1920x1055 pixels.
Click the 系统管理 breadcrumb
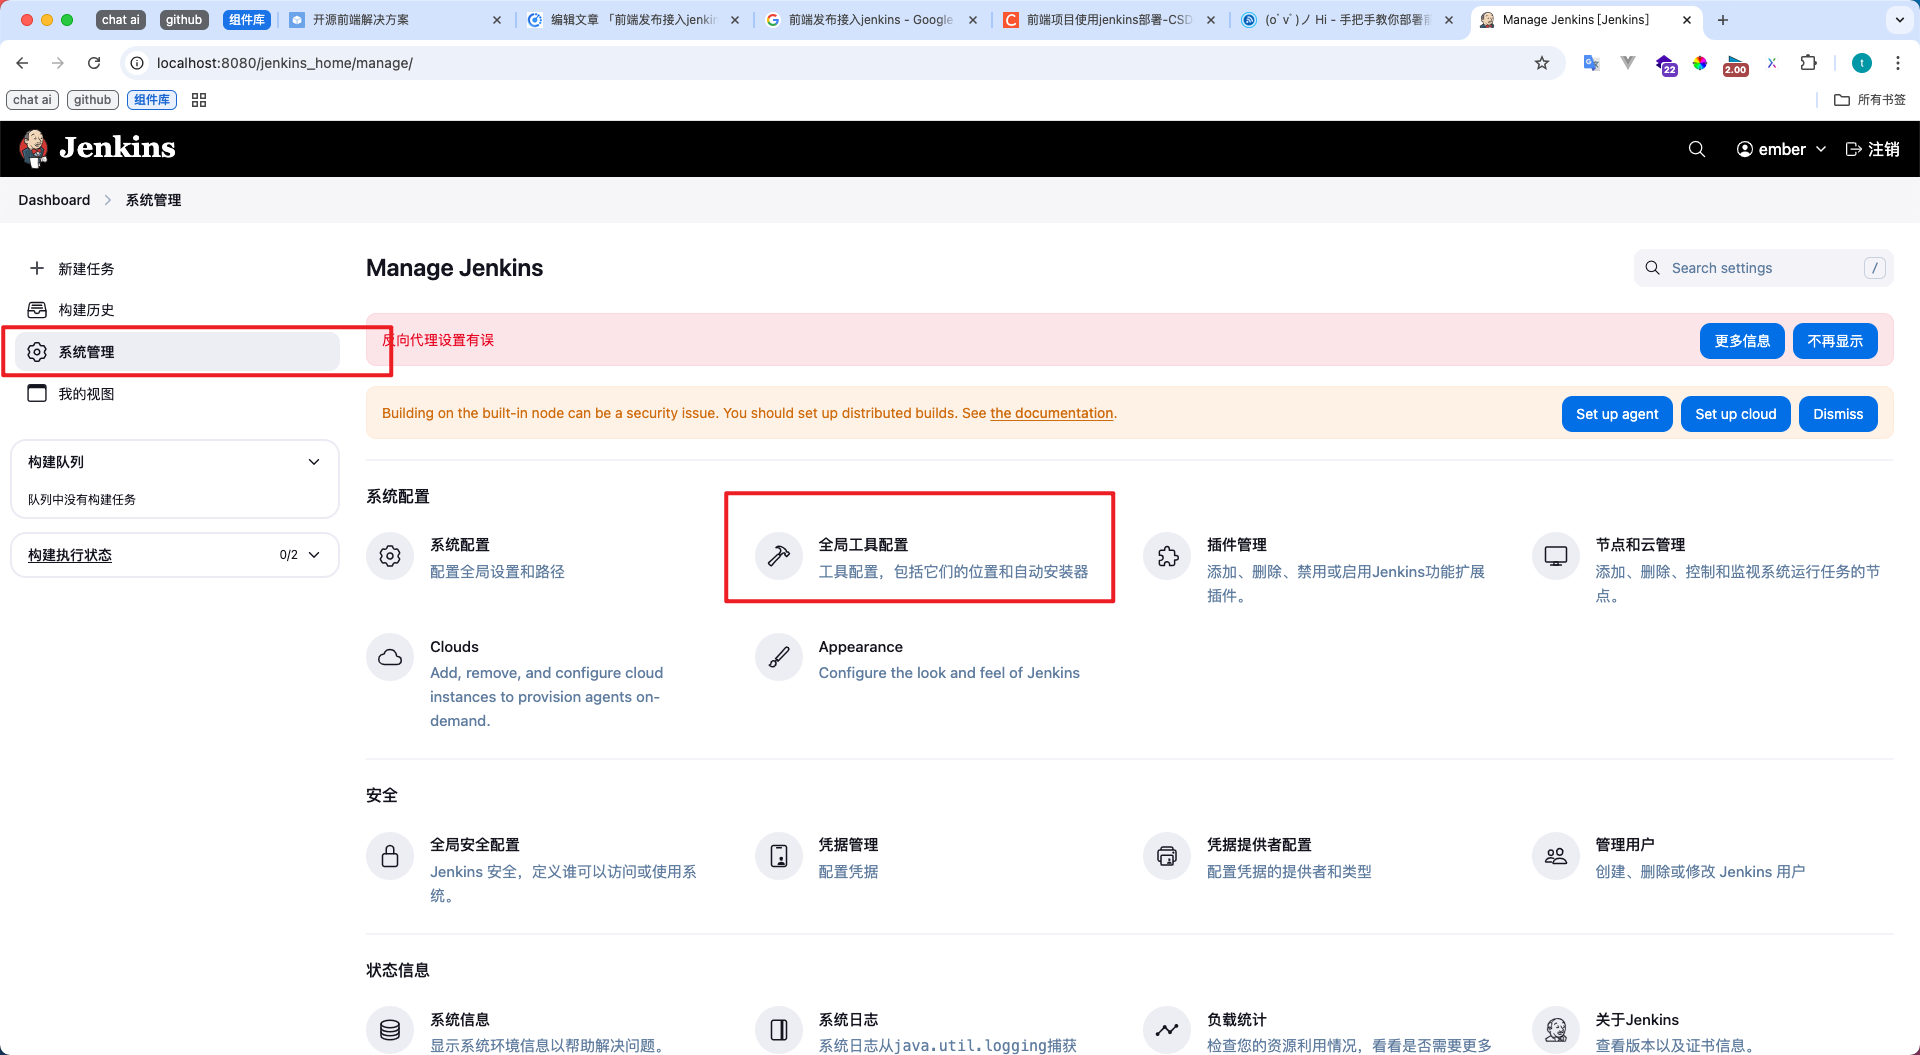click(153, 200)
